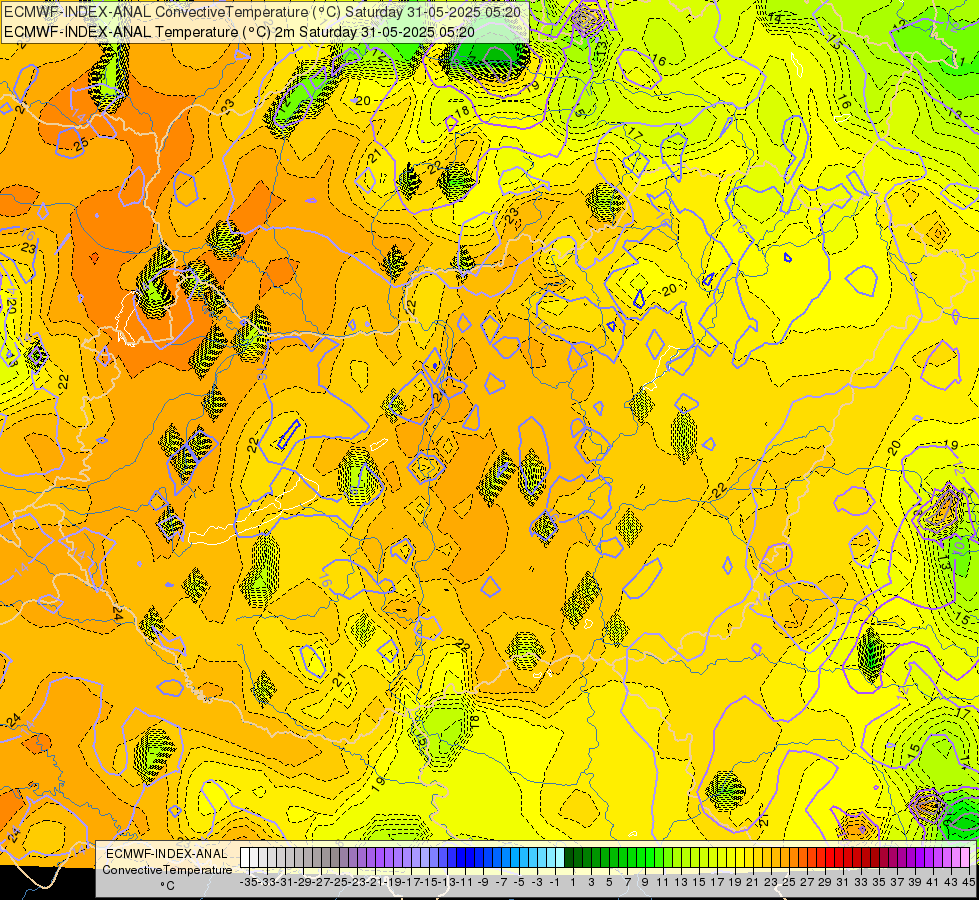Click the °C unit label in the legend

(x=167, y=886)
